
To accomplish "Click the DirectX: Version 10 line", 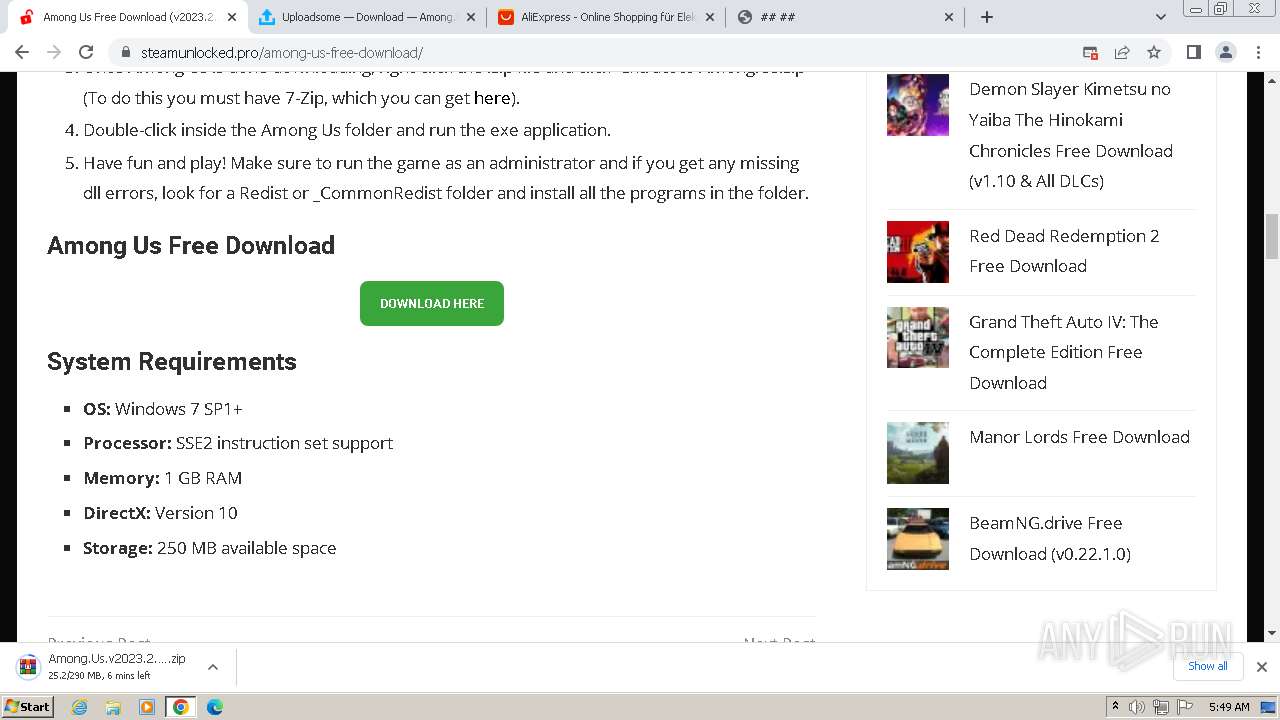I will point(160,513).
